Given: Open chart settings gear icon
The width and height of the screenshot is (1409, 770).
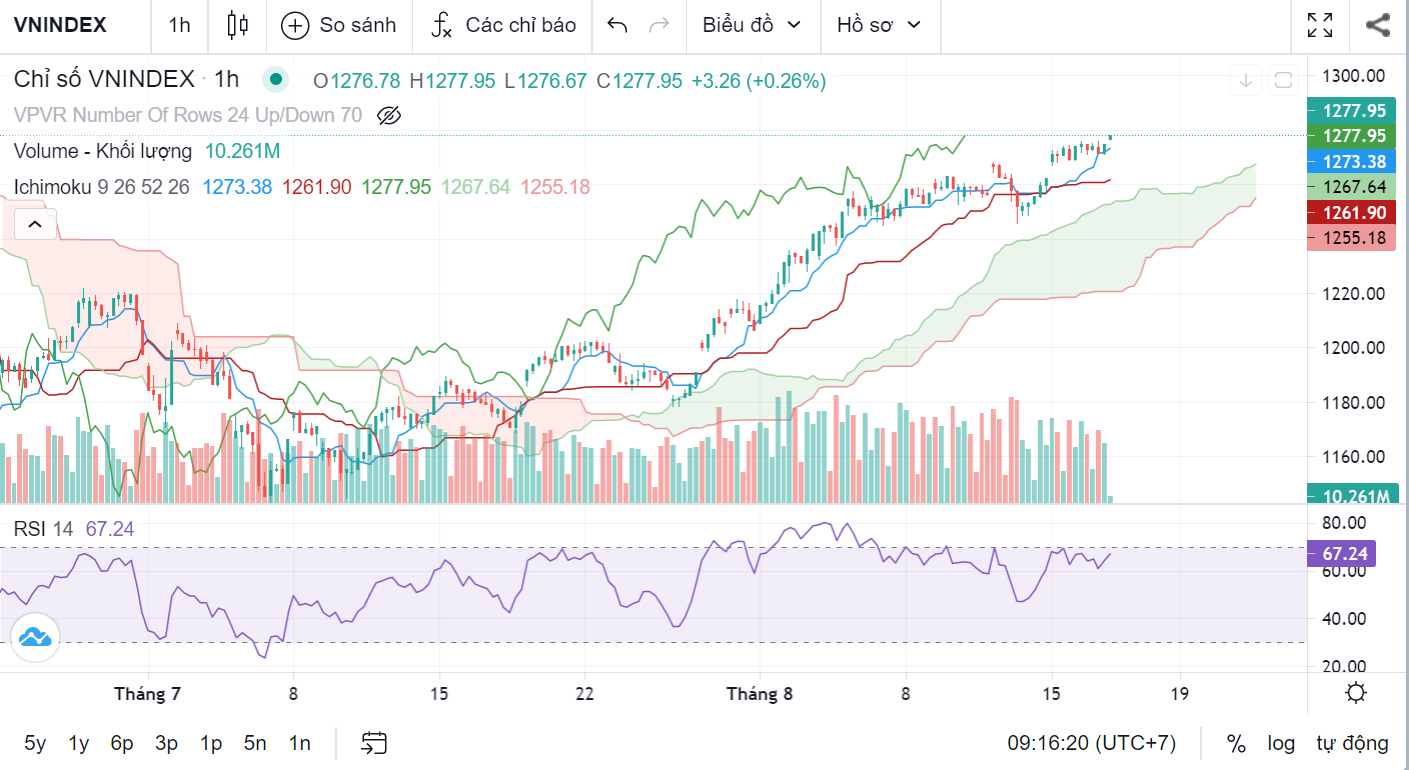Looking at the screenshot, I should [1356, 692].
